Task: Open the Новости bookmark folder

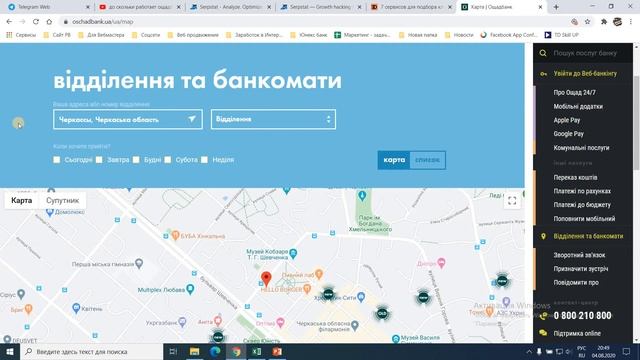Action: coord(460,35)
